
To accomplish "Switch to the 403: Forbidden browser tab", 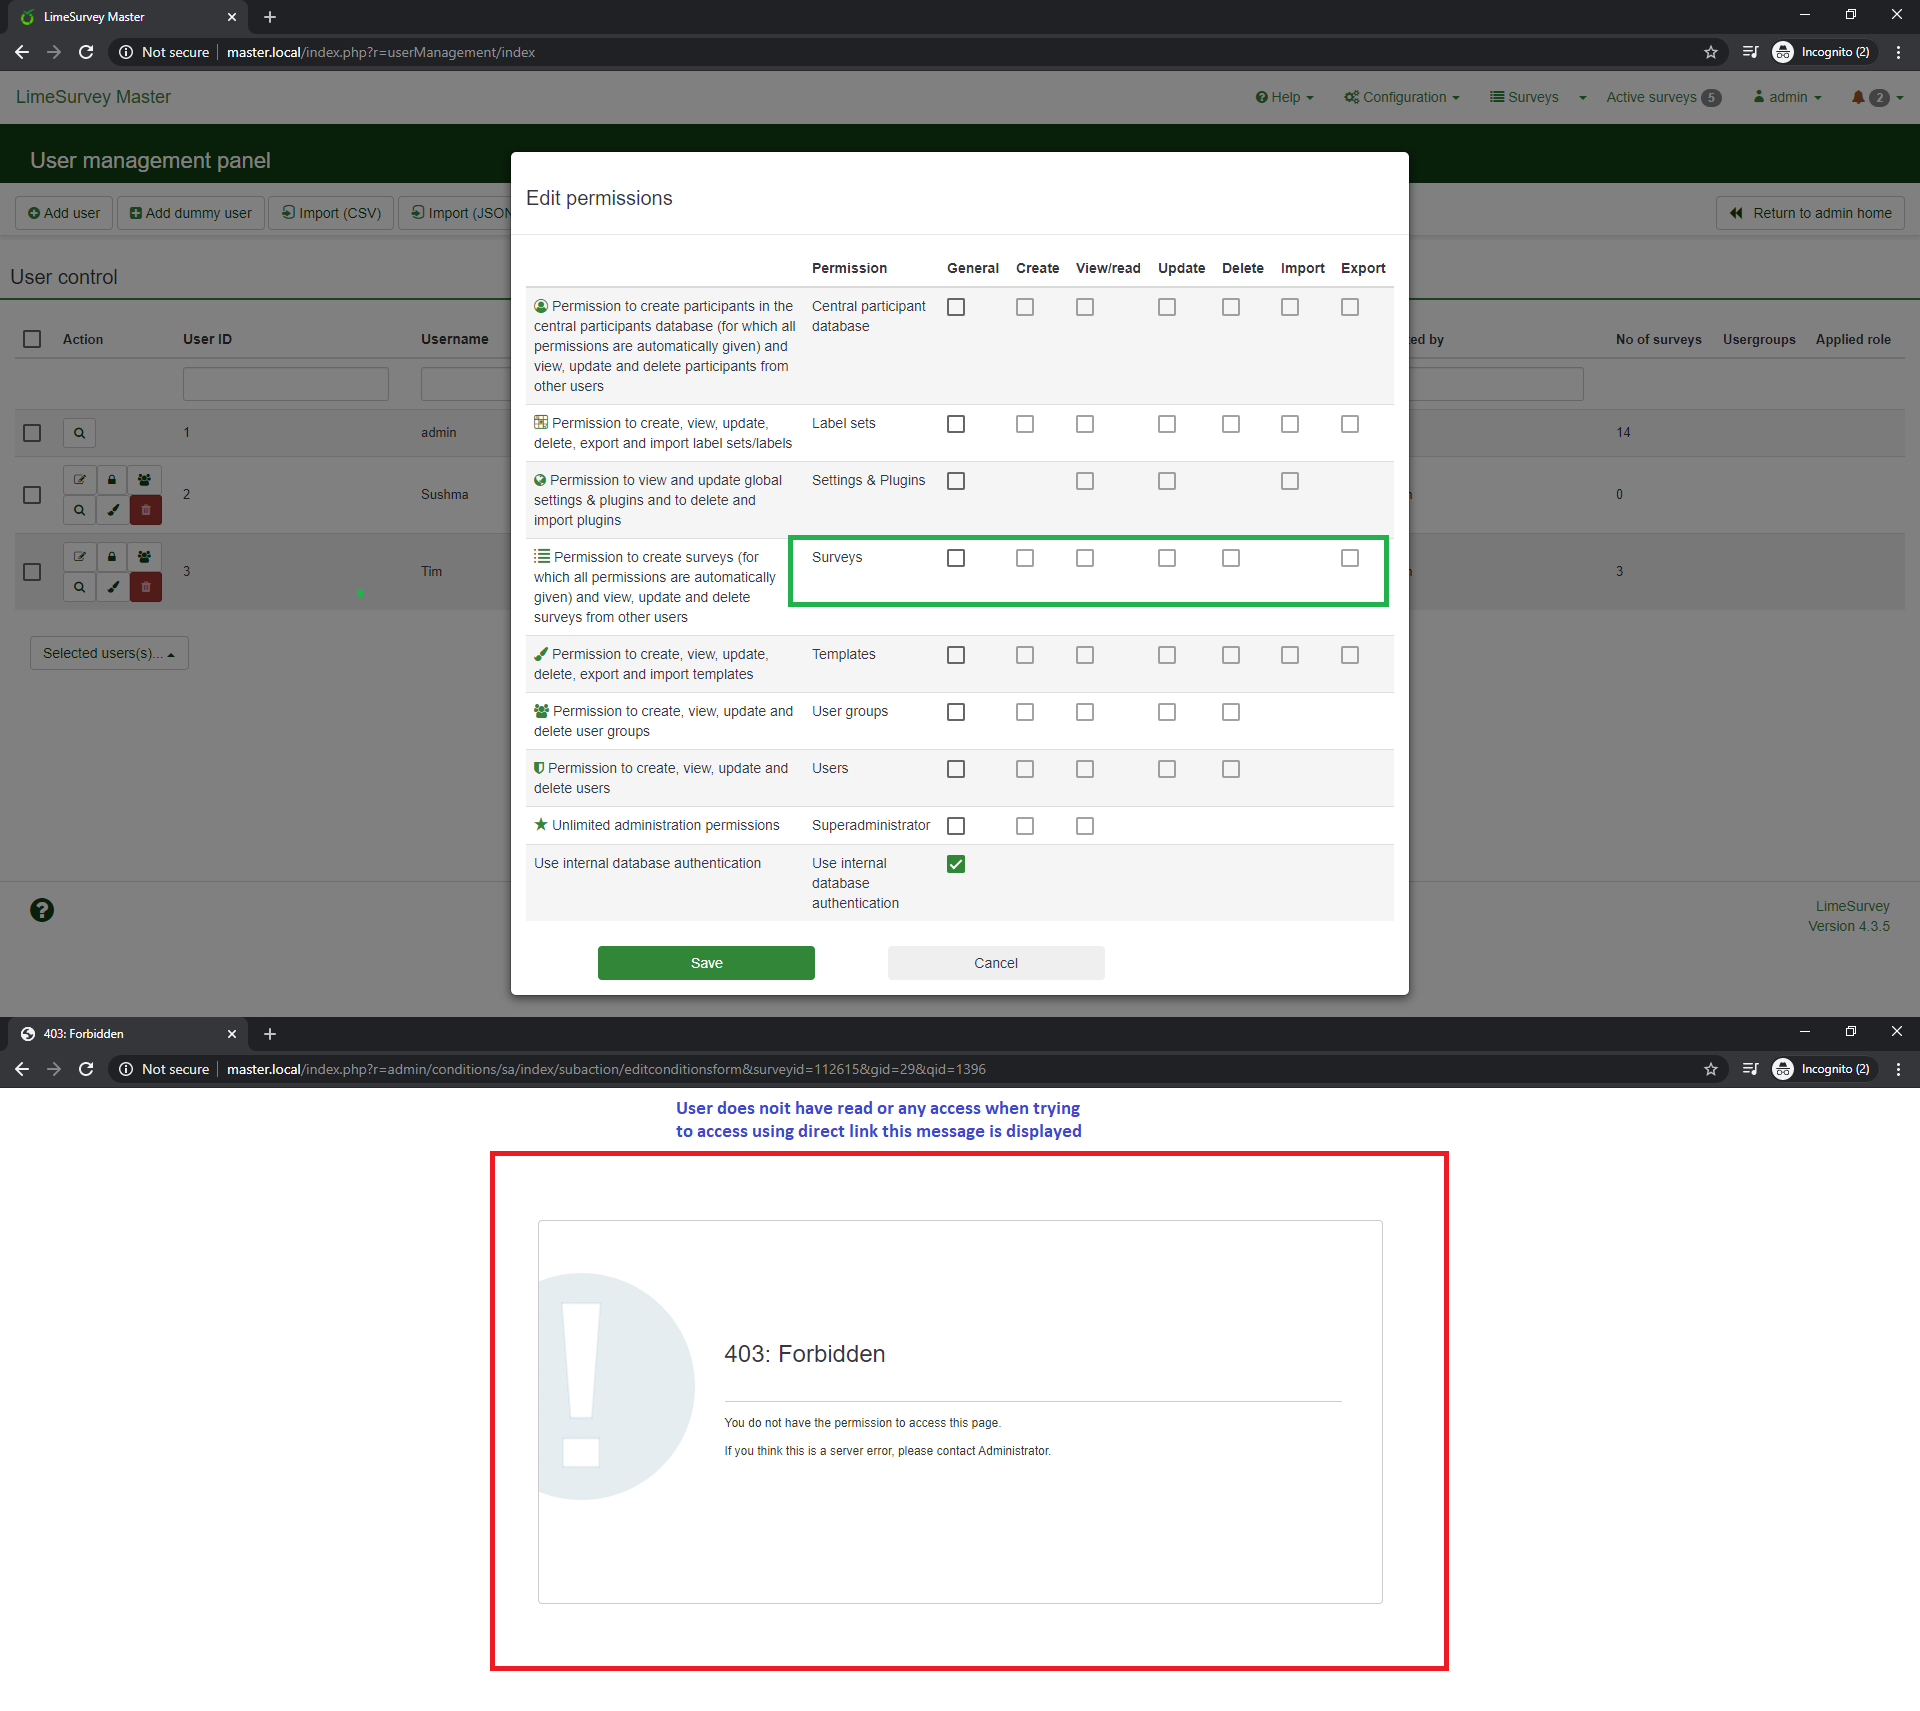I will (x=84, y=1034).
